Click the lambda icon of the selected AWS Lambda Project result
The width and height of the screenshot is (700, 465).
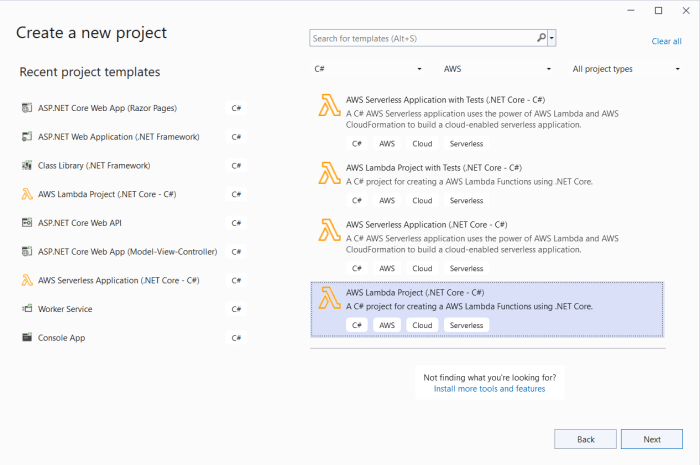(x=329, y=298)
